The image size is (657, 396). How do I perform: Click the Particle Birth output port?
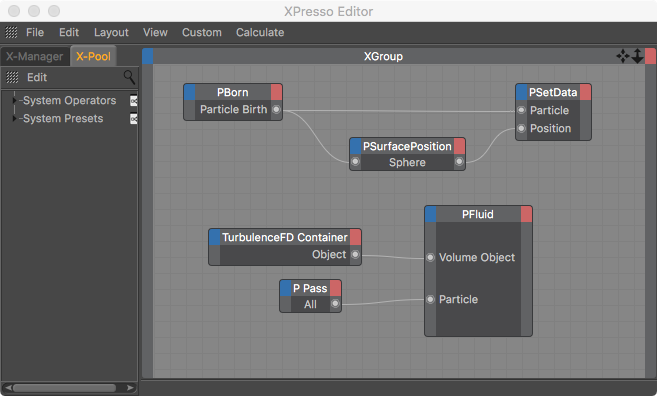pyautogui.click(x=276, y=110)
